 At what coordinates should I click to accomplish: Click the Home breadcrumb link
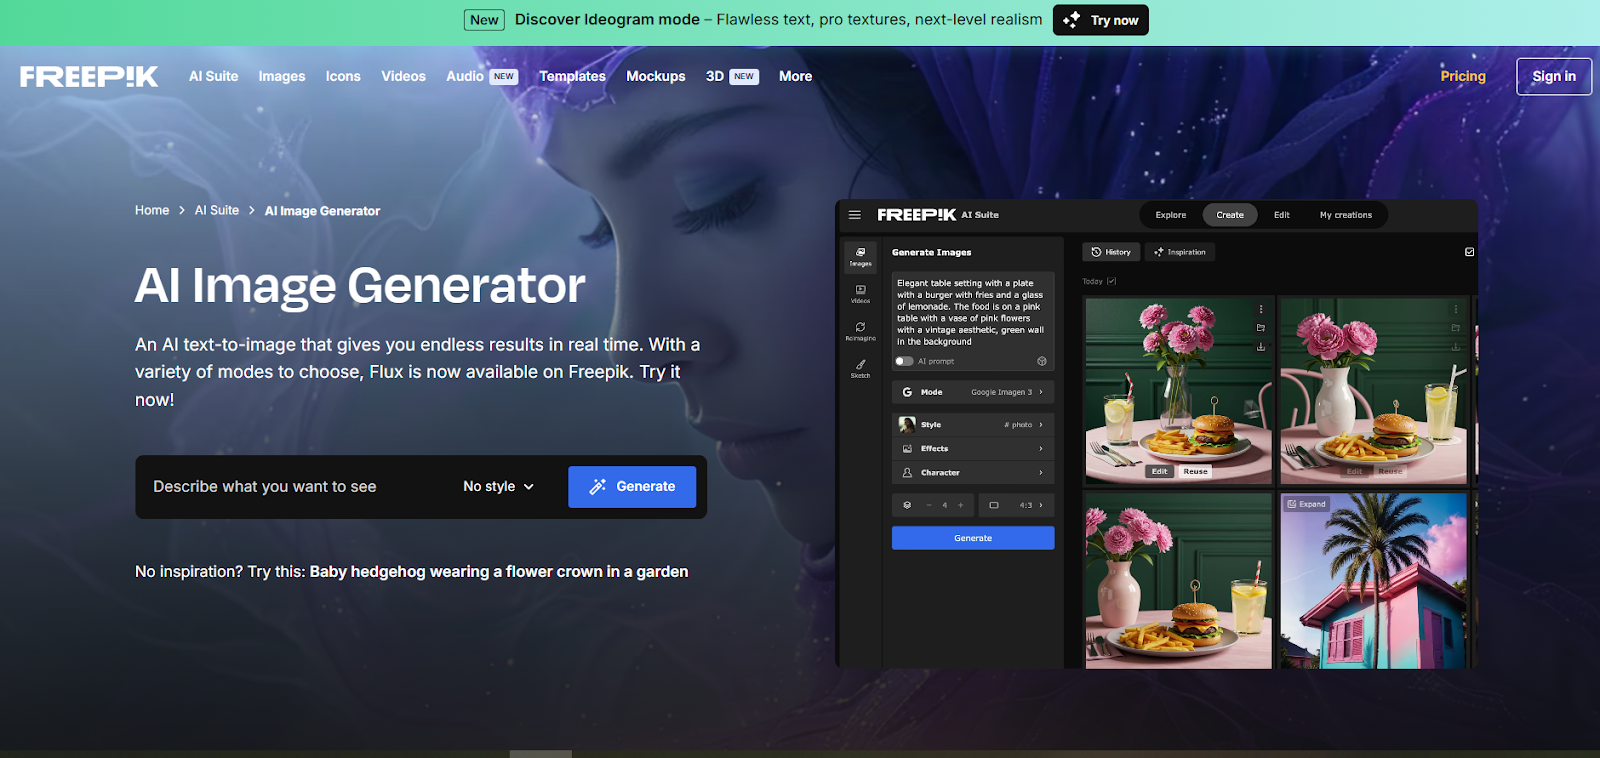(152, 210)
